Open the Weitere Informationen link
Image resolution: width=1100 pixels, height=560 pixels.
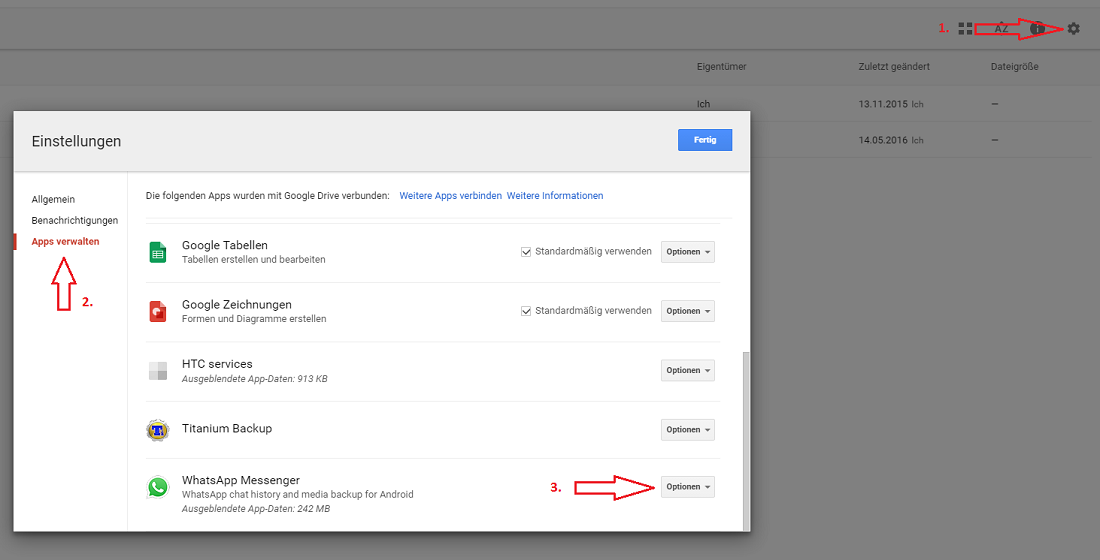(555, 196)
